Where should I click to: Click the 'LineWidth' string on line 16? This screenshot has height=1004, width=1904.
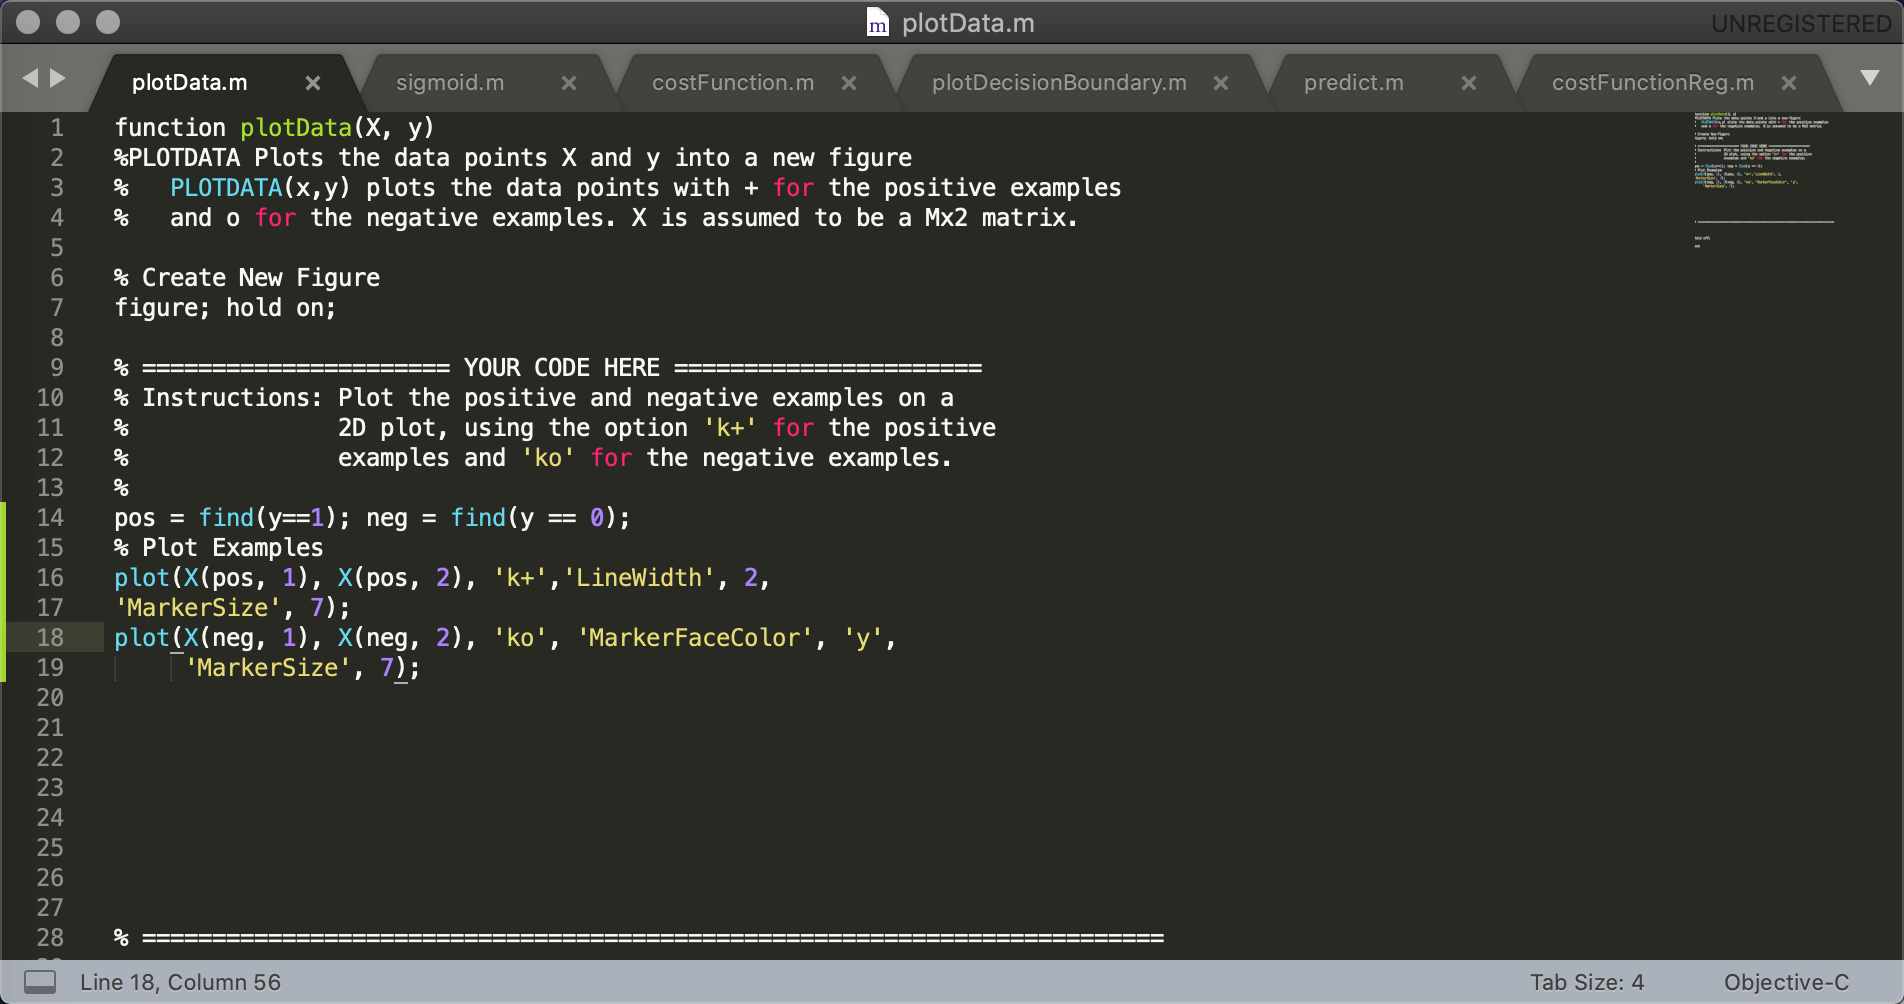click(639, 578)
